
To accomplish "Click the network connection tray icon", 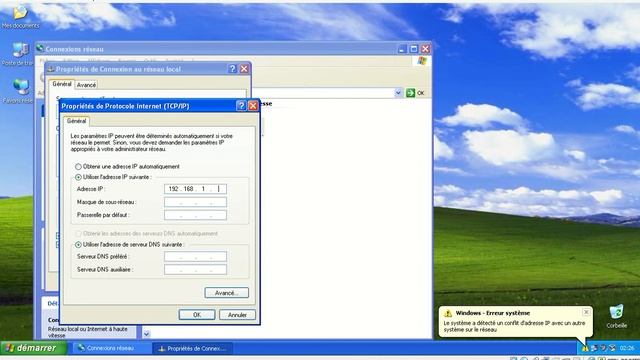I will tap(594, 348).
